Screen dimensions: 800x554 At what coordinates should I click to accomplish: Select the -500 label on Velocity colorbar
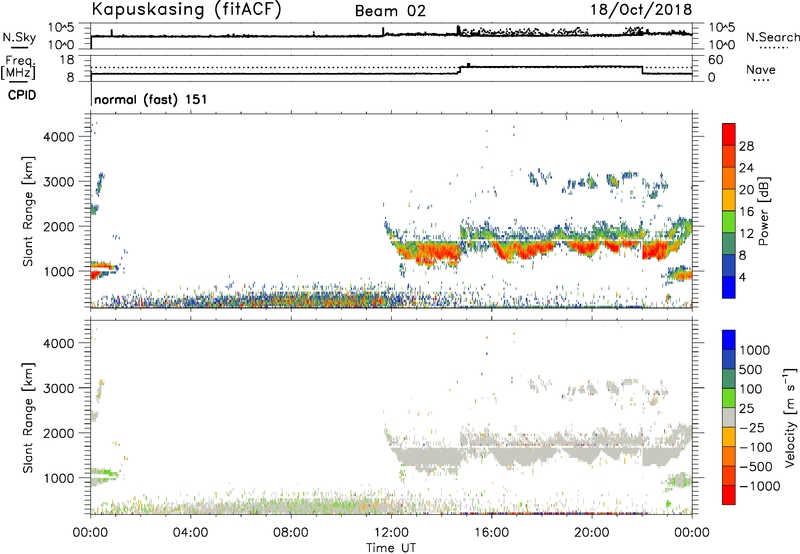[x=756, y=467]
